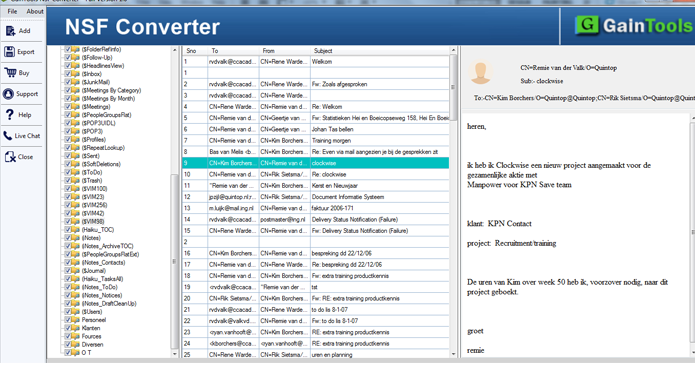The width and height of the screenshot is (695, 366).
Task: Click the Support button label
Action: 27,94
